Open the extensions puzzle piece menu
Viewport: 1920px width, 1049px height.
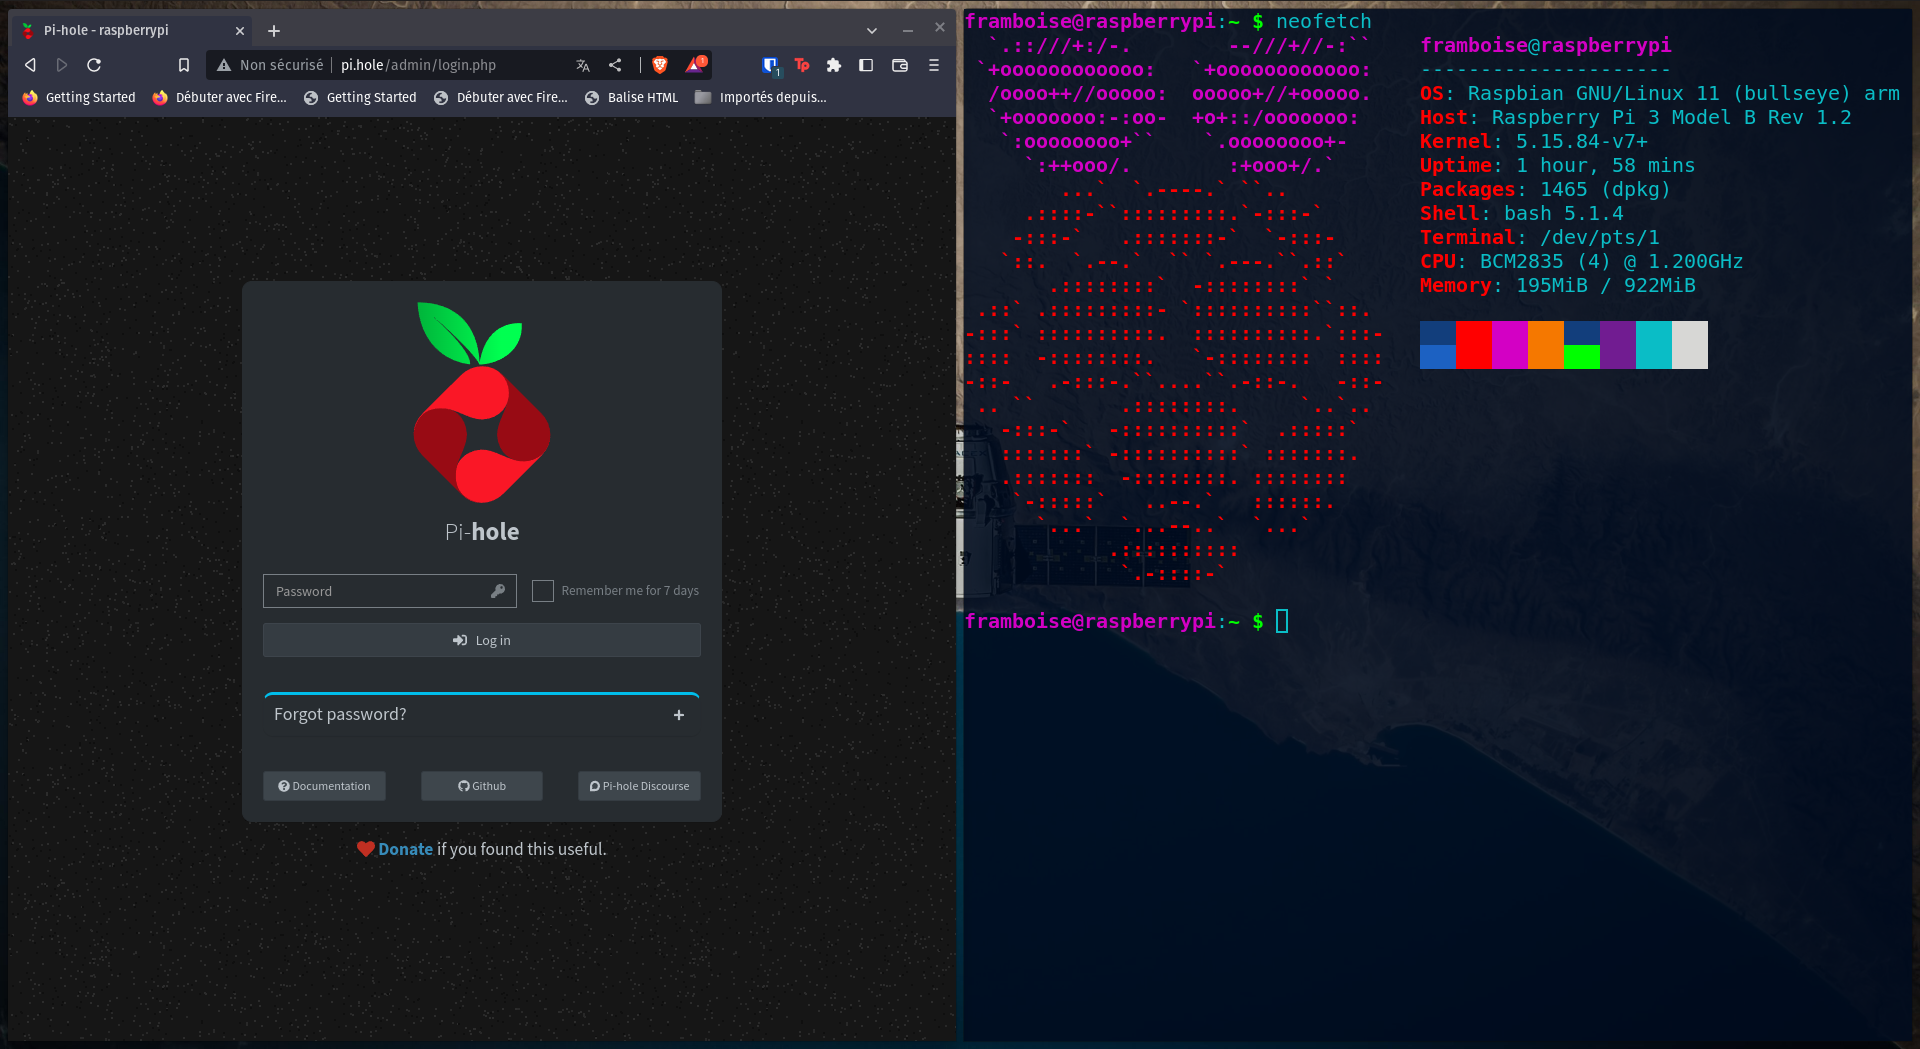click(834, 65)
